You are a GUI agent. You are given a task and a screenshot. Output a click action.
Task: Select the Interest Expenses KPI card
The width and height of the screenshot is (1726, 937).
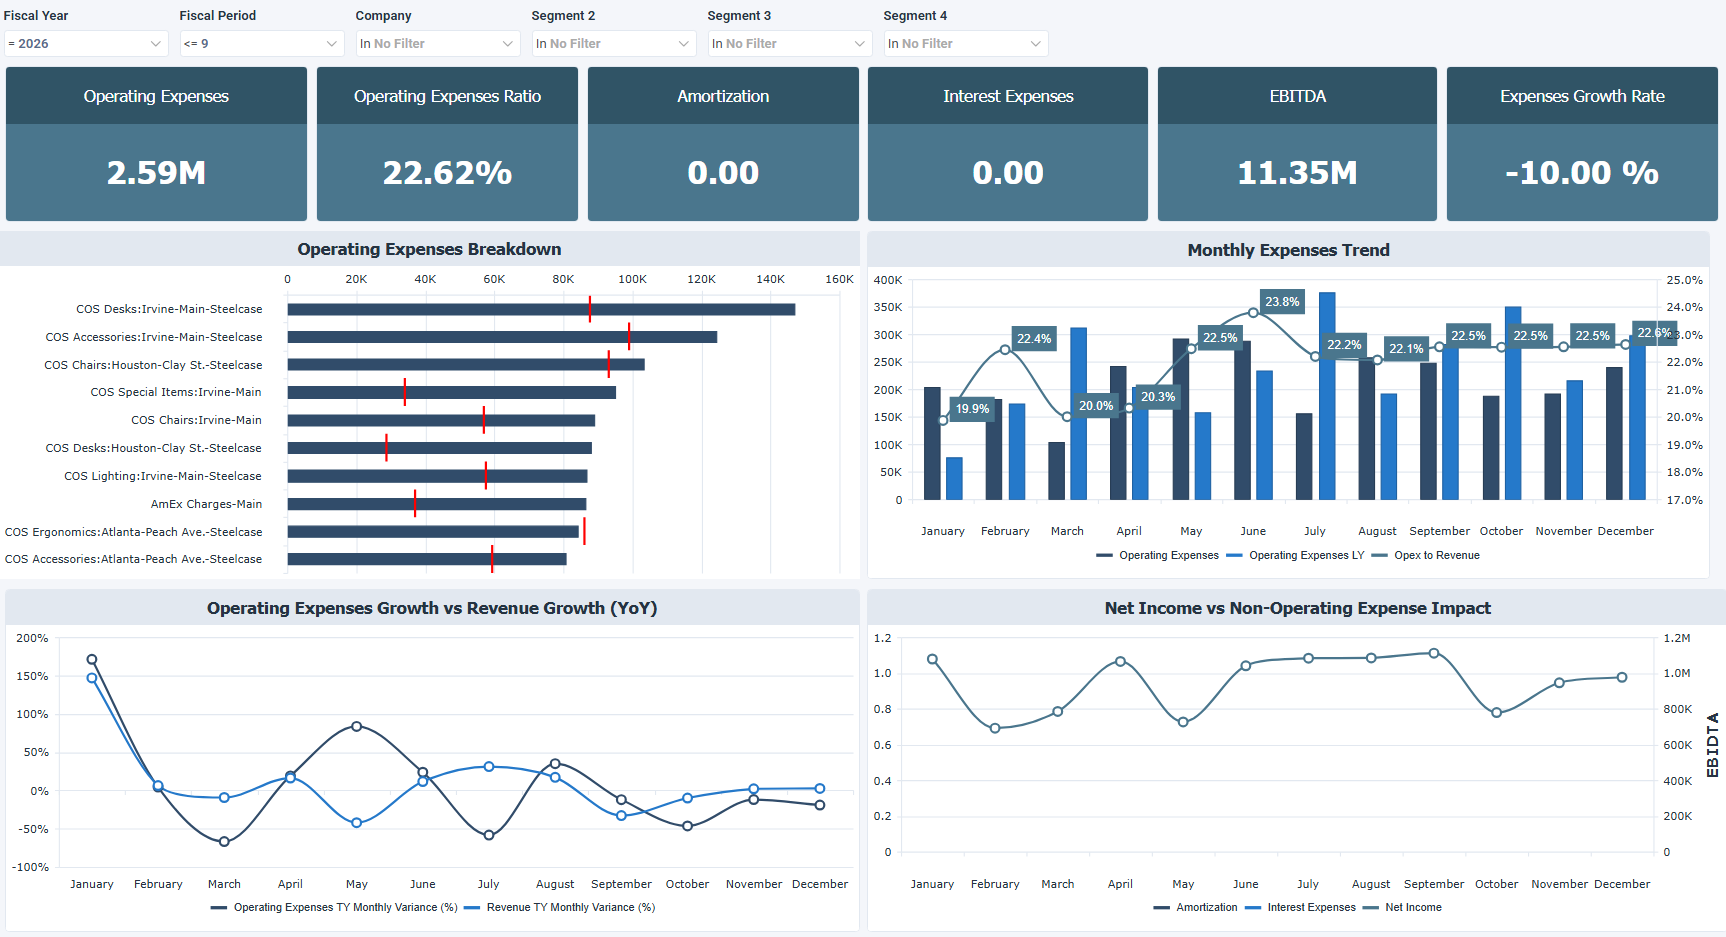point(1008,144)
